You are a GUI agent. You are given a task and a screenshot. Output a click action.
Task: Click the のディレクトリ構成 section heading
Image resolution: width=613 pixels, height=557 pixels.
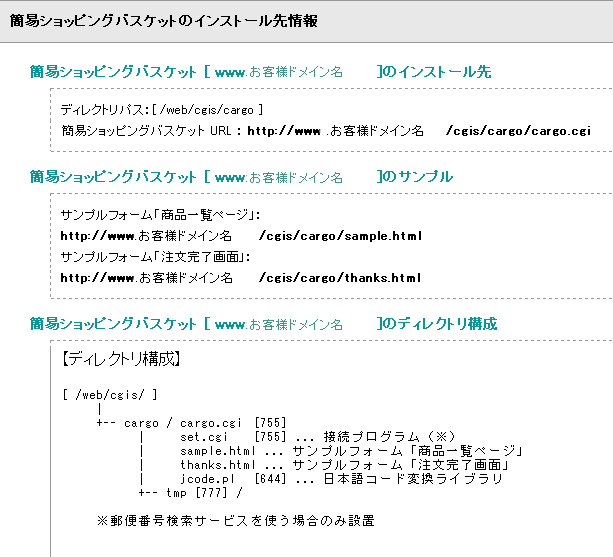tap(263, 324)
